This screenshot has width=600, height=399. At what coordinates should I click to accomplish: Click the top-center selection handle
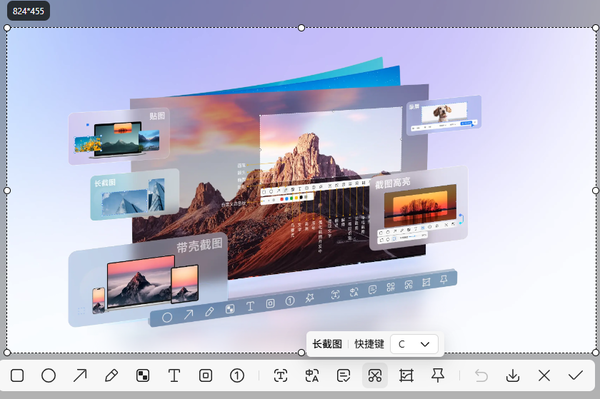(x=301, y=28)
